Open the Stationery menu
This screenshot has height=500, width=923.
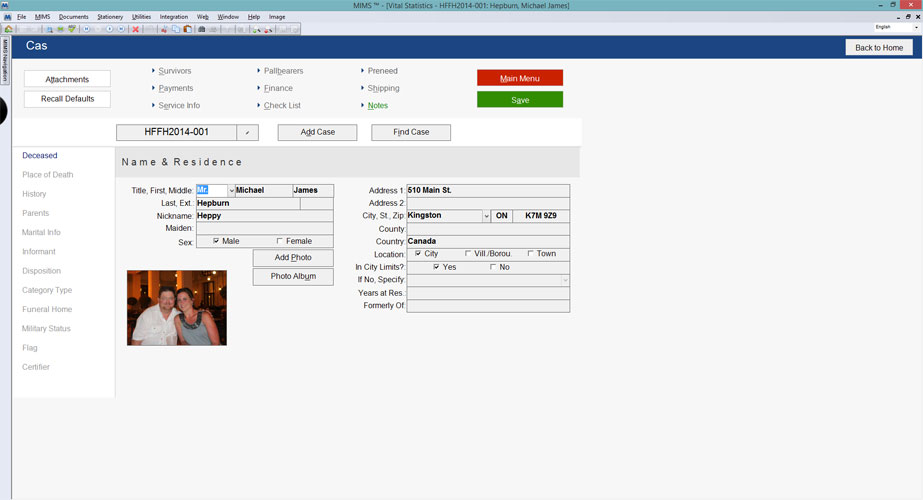[x=110, y=17]
